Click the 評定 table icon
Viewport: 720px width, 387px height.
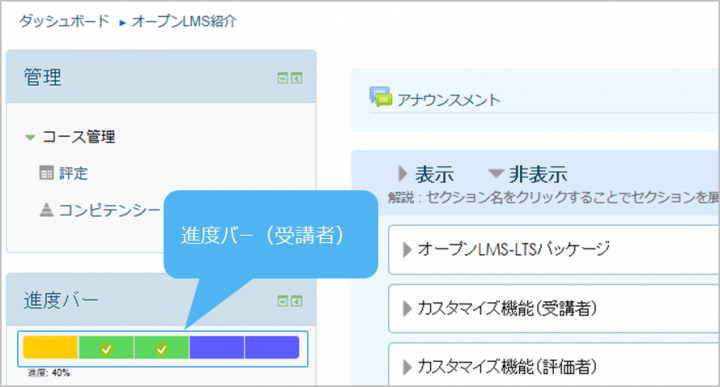[46, 173]
